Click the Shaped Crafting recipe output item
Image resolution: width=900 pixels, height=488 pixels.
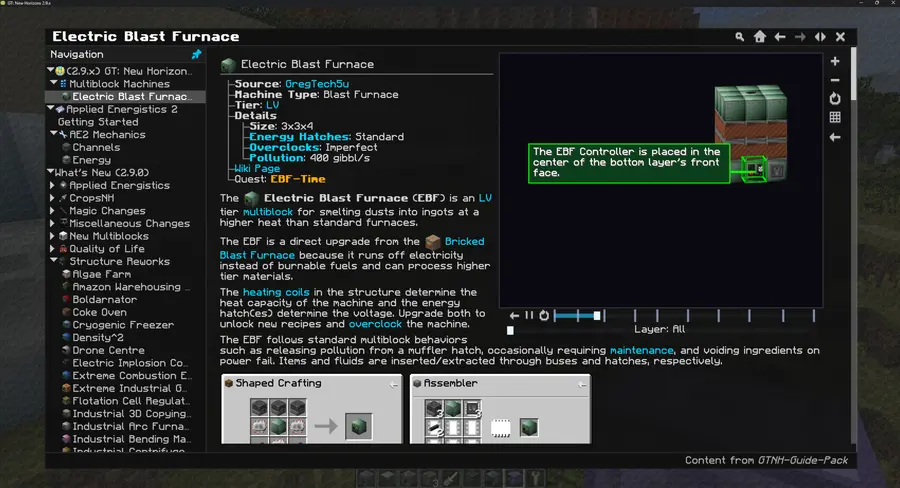click(x=359, y=427)
